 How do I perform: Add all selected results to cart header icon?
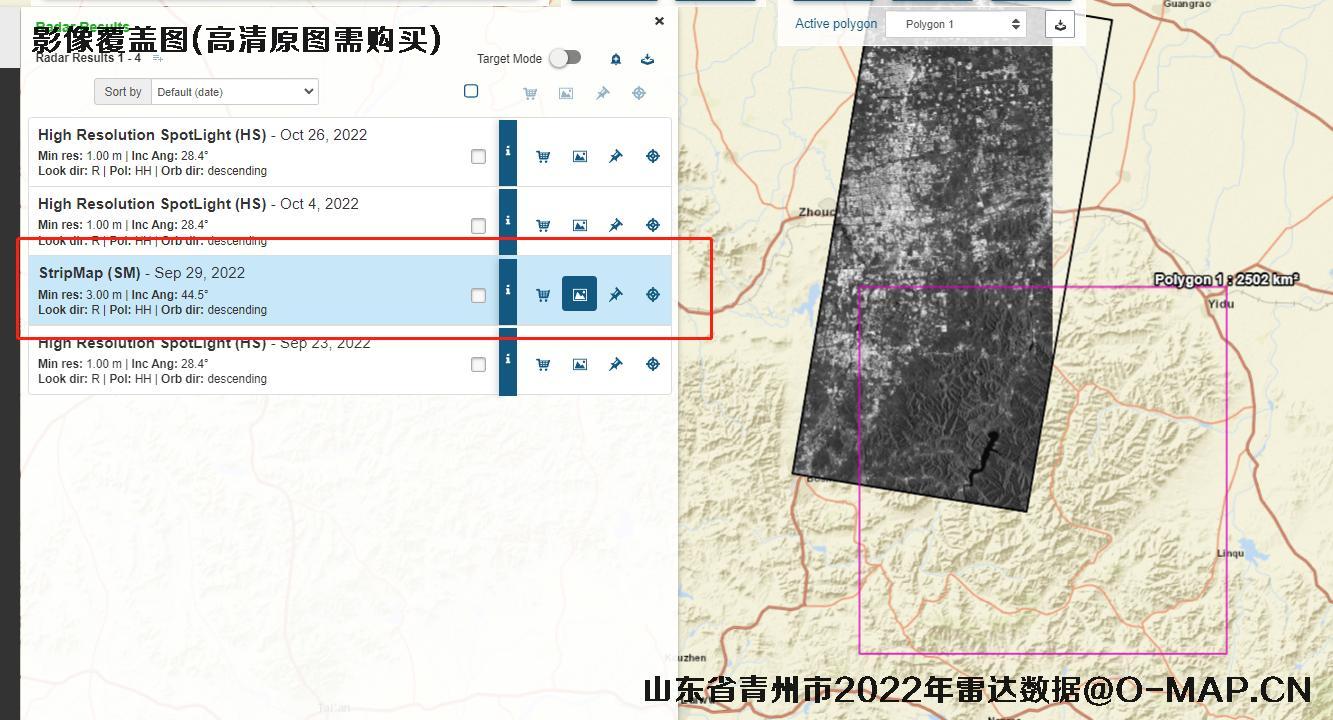pos(530,93)
